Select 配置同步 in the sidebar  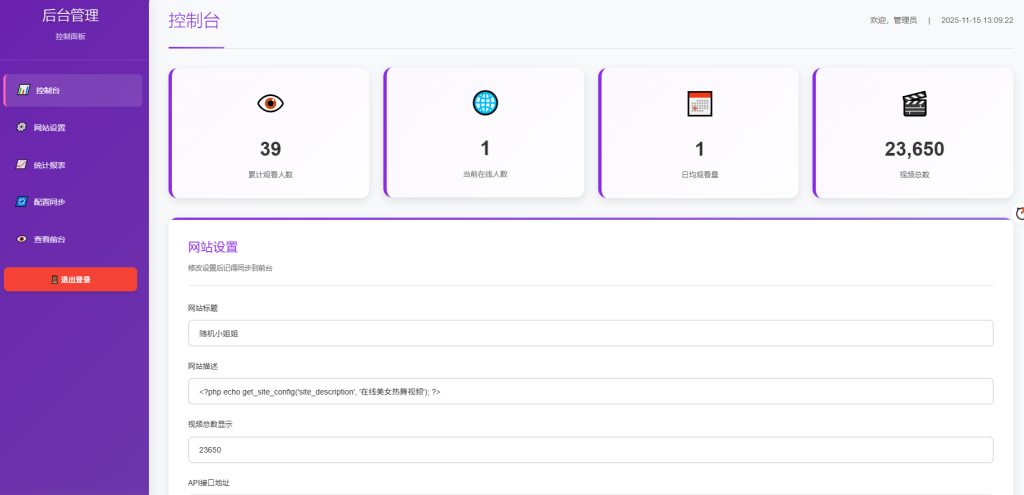pyautogui.click(x=50, y=201)
